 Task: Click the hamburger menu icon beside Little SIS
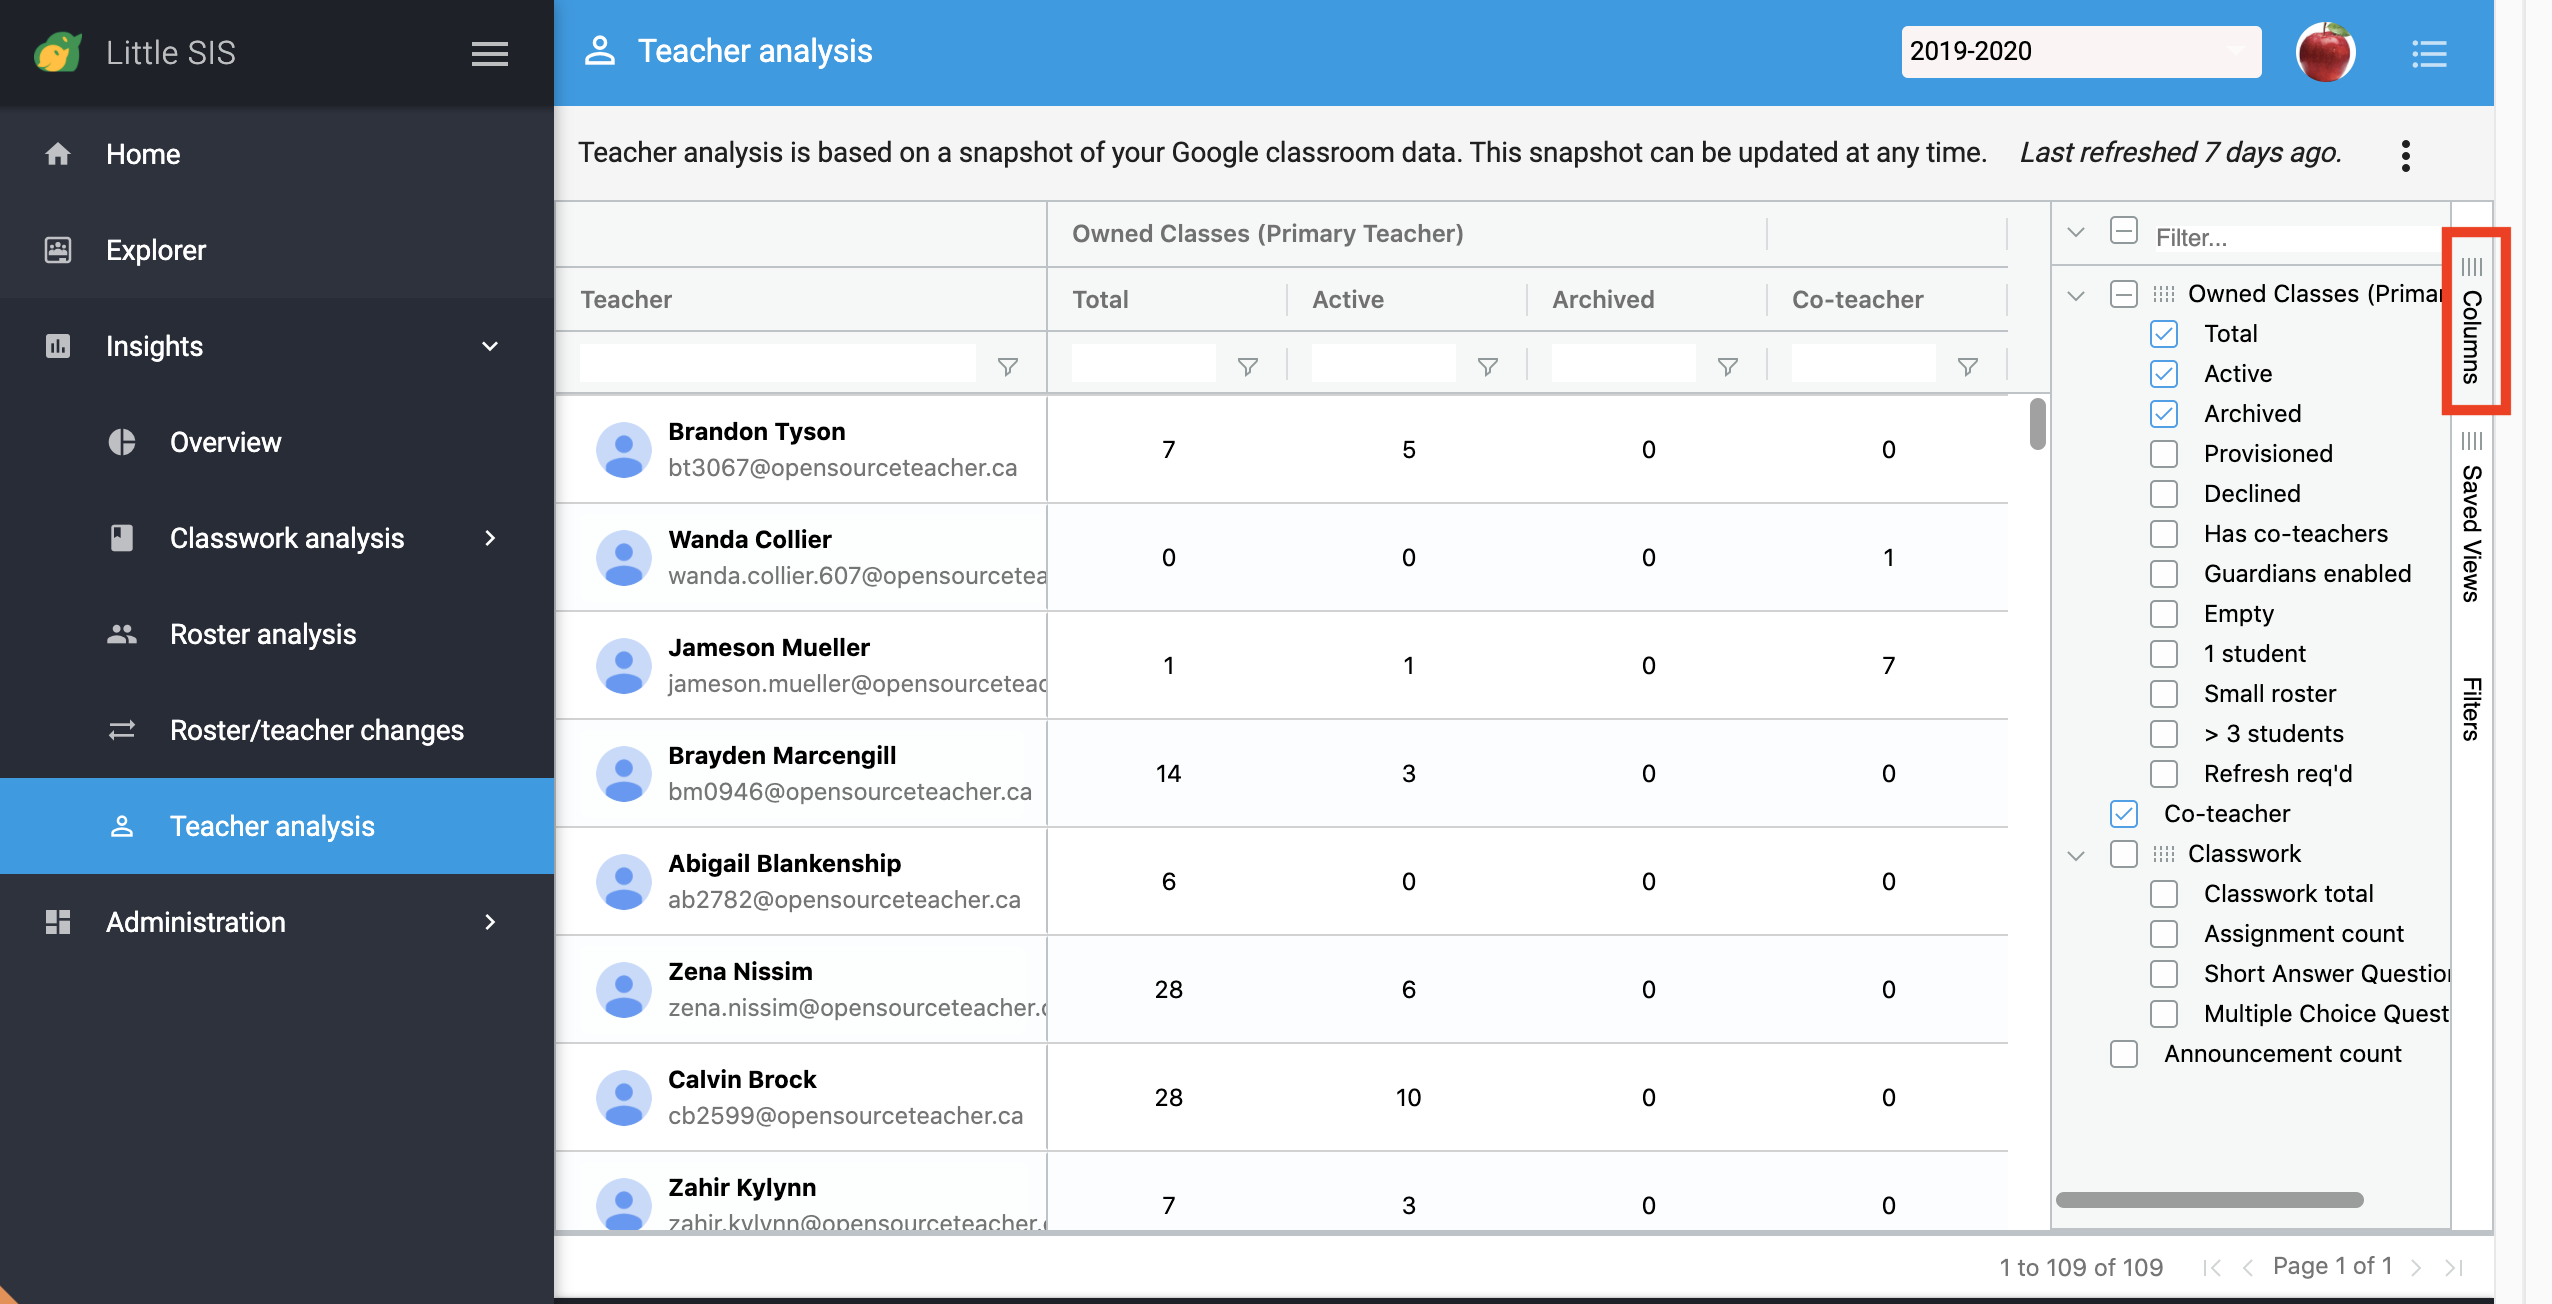coord(489,53)
